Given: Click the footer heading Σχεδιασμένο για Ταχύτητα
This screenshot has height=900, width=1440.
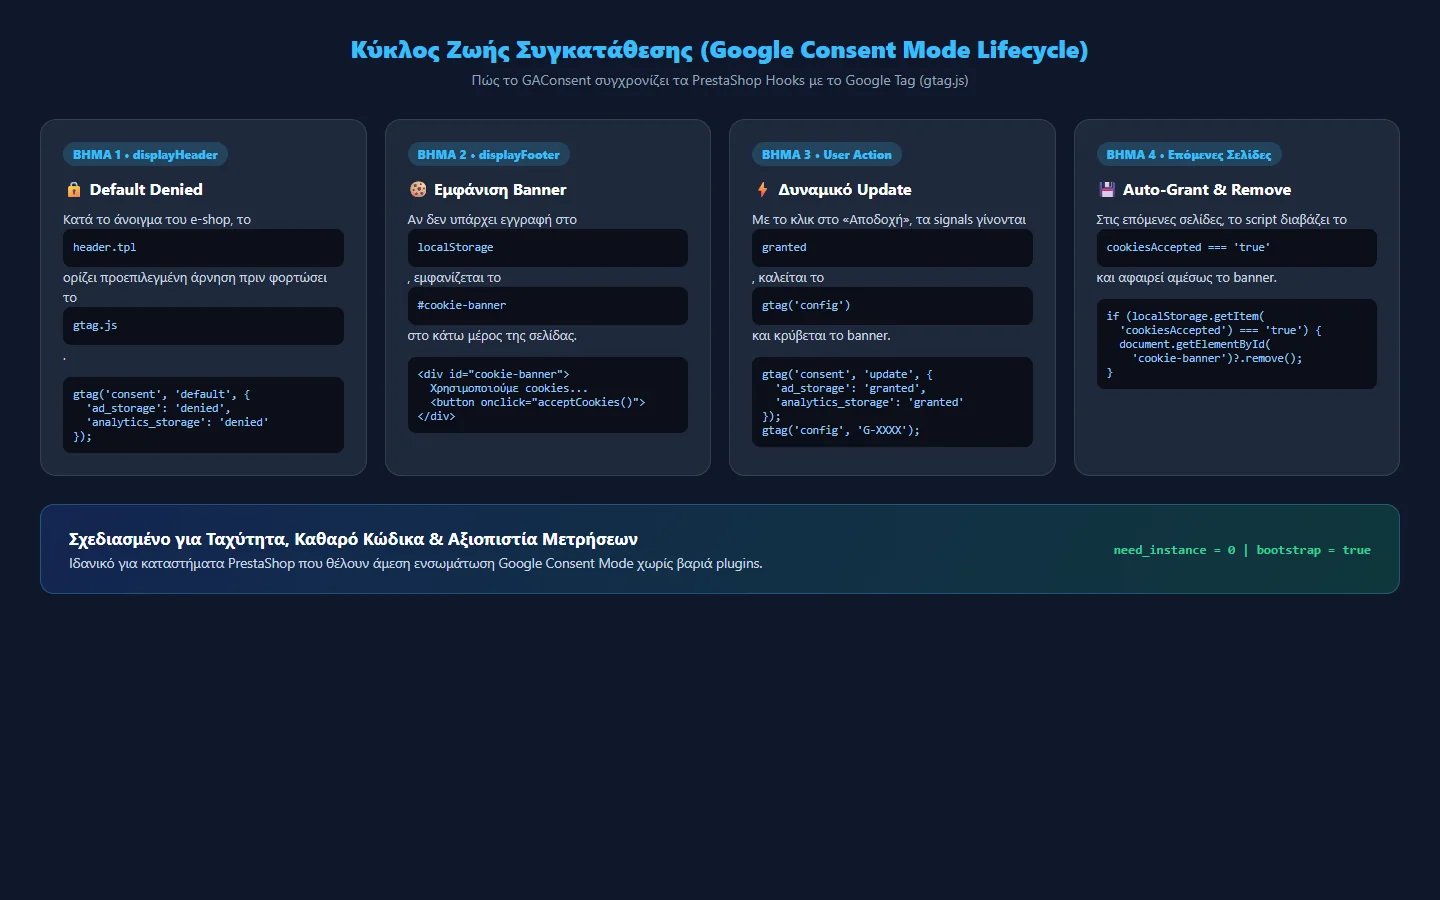Looking at the screenshot, I should coord(353,539).
